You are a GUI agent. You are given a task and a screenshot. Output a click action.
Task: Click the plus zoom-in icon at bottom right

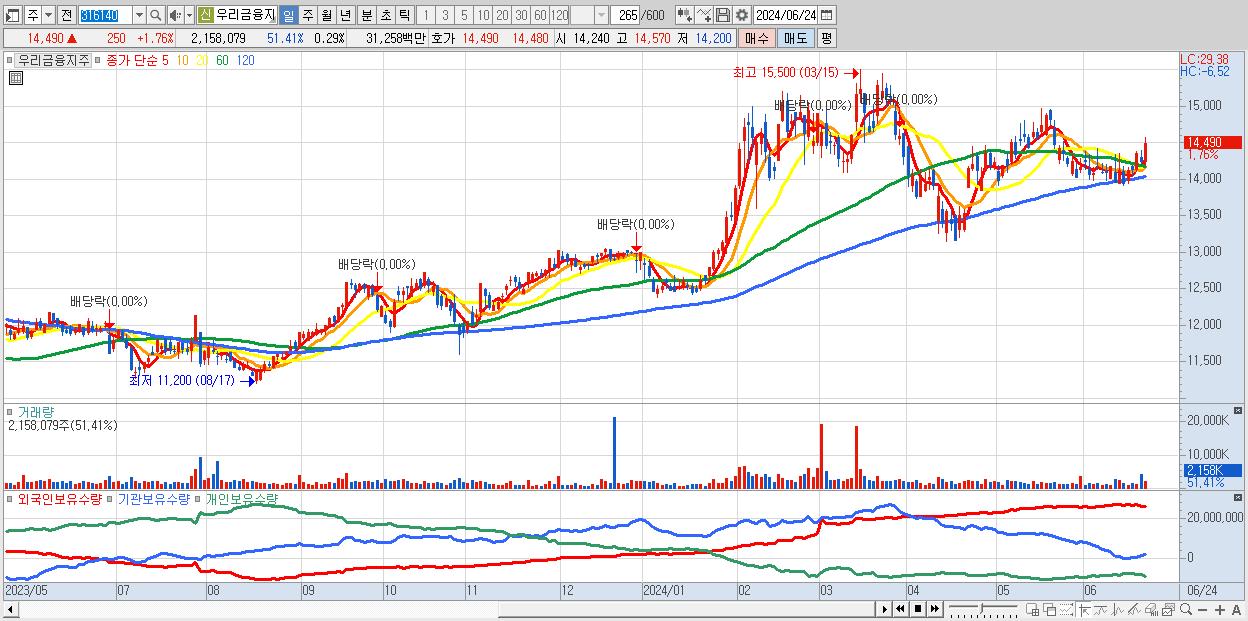pyautogui.click(x=1220, y=609)
